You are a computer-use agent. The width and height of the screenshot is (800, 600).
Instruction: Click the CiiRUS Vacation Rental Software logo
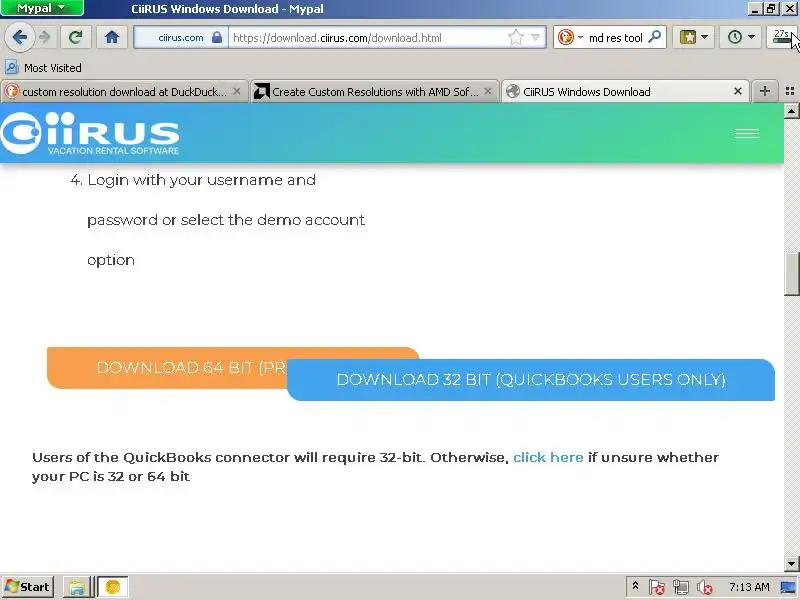[x=90, y=133]
